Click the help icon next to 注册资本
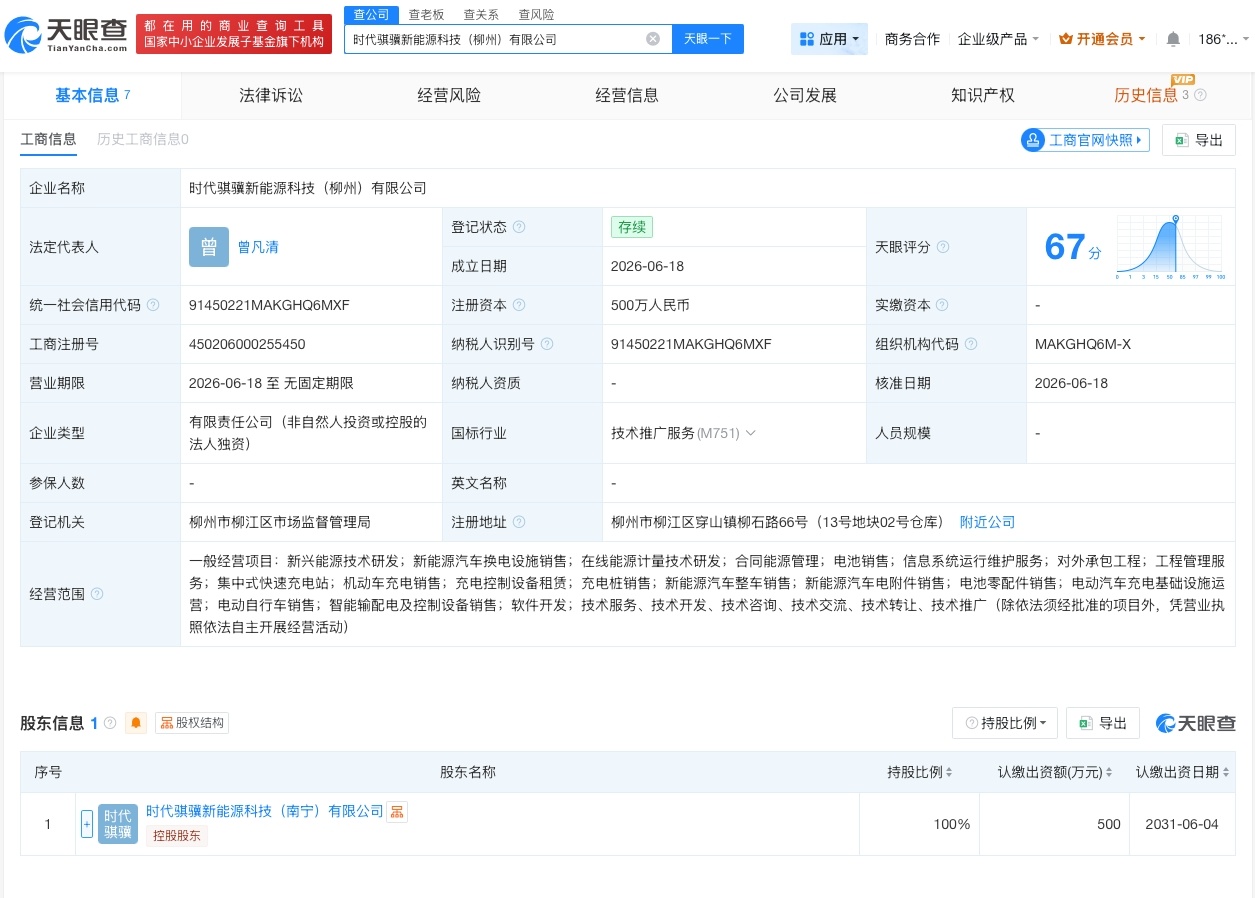This screenshot has height=898, width=1255. pos(519,305)
